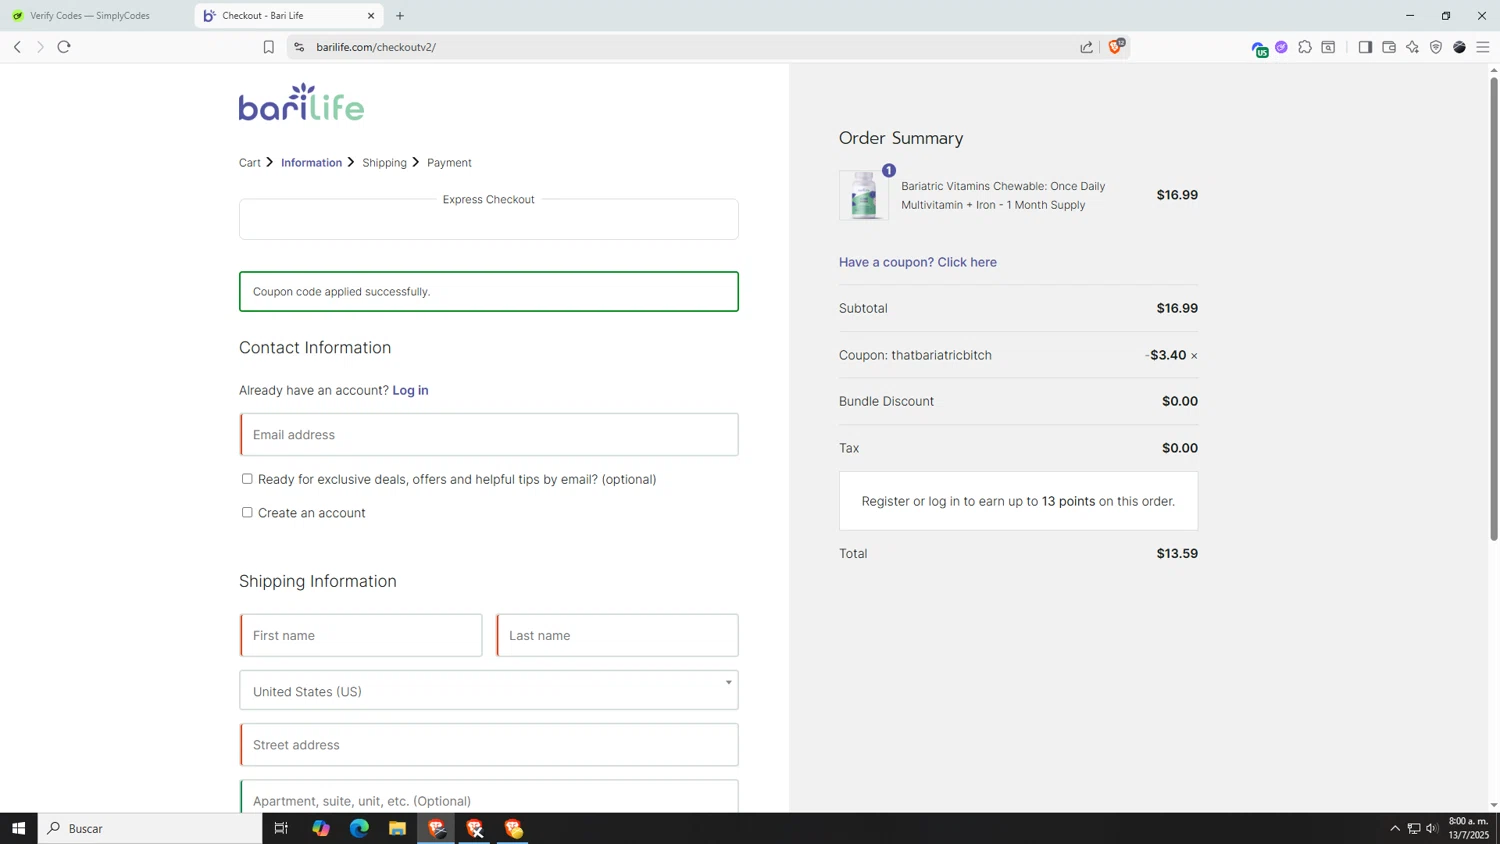Click the address bar URL
This screenshot has height=844, width=1500.
tap(376, 47)
